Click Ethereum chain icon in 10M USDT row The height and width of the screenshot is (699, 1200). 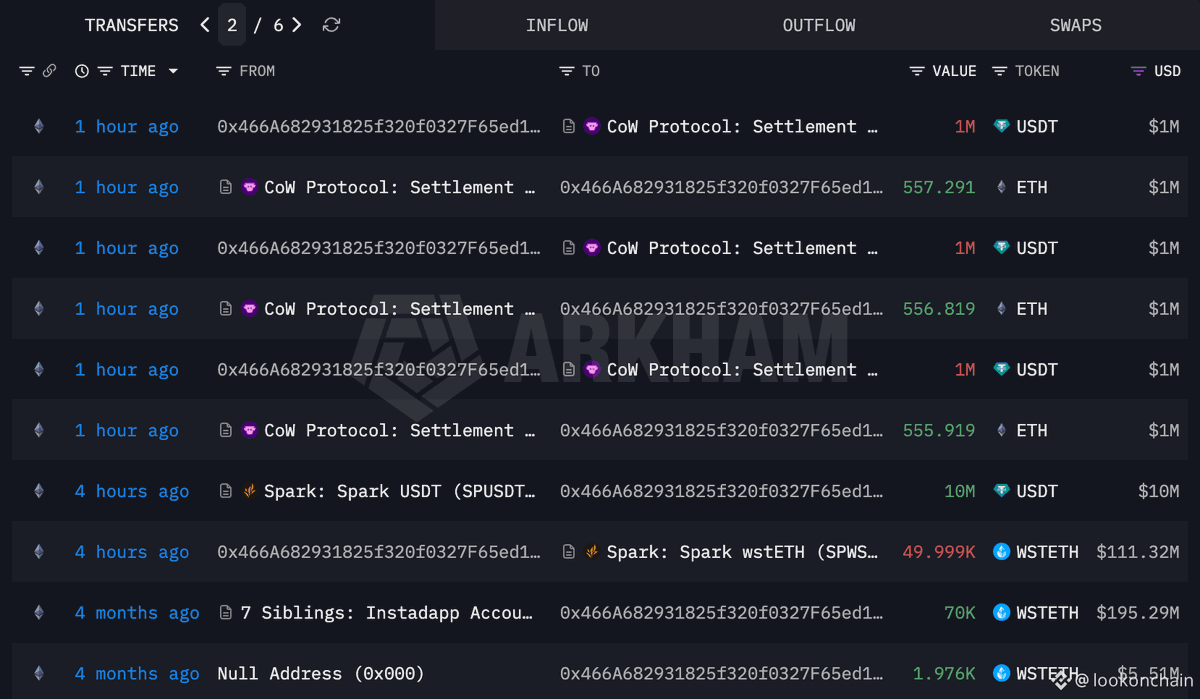tap(39, 492)
